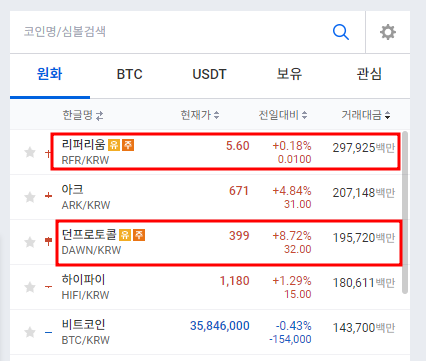Click the candle icon beside 던프로토콜

[x=49, y=241]
